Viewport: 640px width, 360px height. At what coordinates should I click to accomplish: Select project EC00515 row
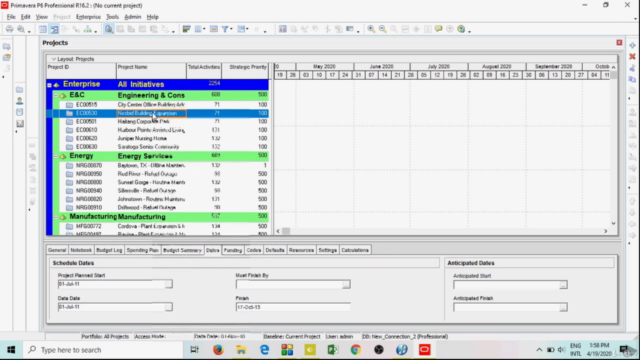(x=158, y=105)
